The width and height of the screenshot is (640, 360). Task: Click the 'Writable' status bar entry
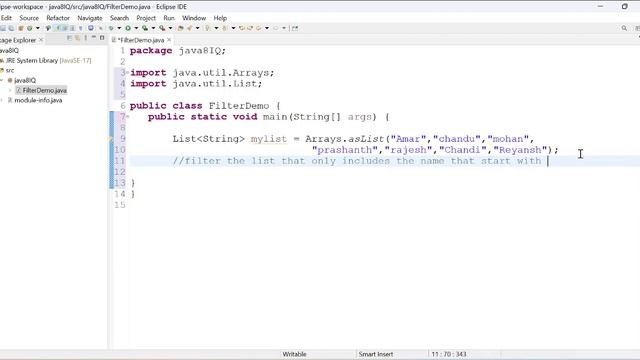click(294, 354)
